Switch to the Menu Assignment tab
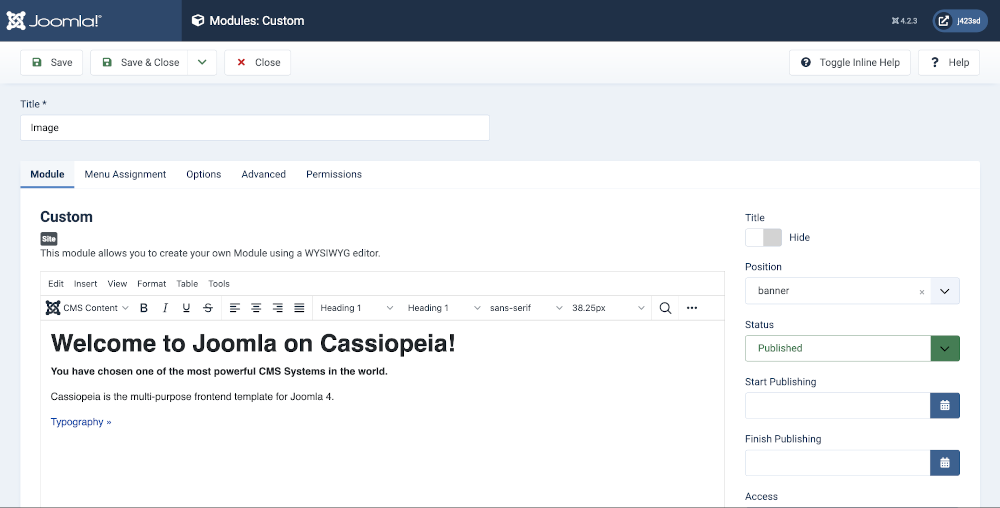The height and width of the screenshot is (508, 1000). tap(125, 174)
